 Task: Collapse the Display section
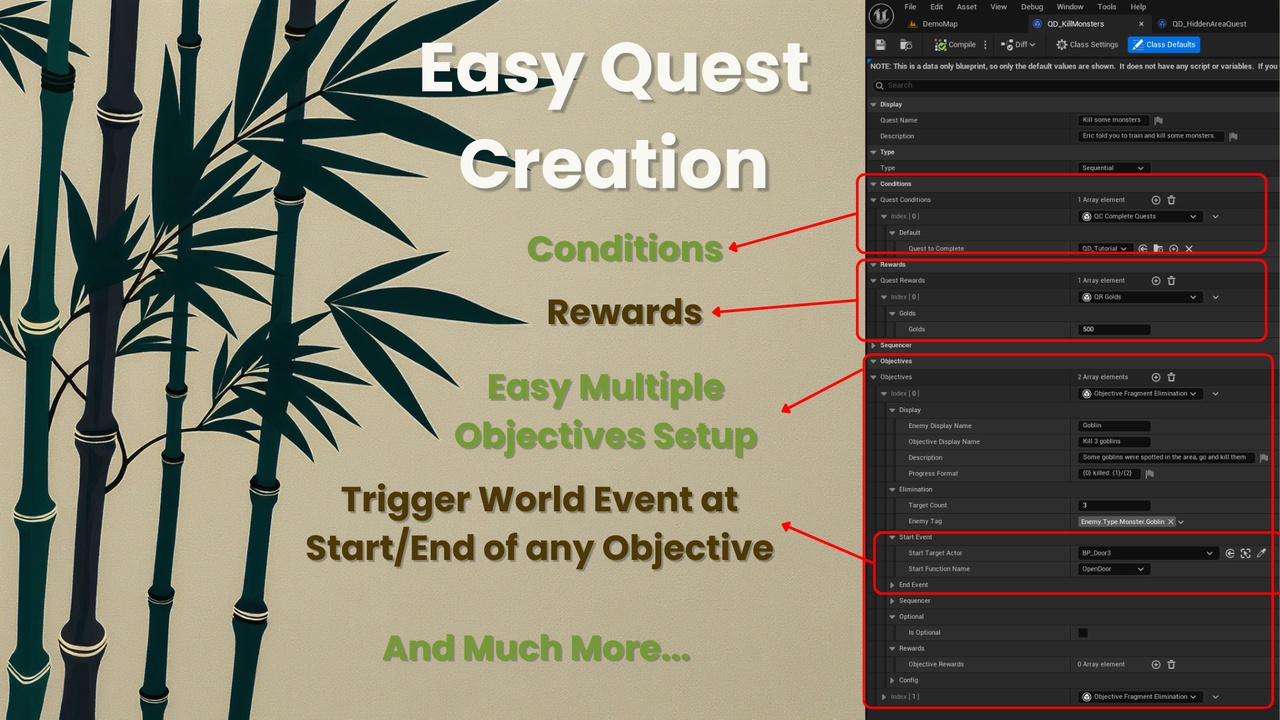873,104
